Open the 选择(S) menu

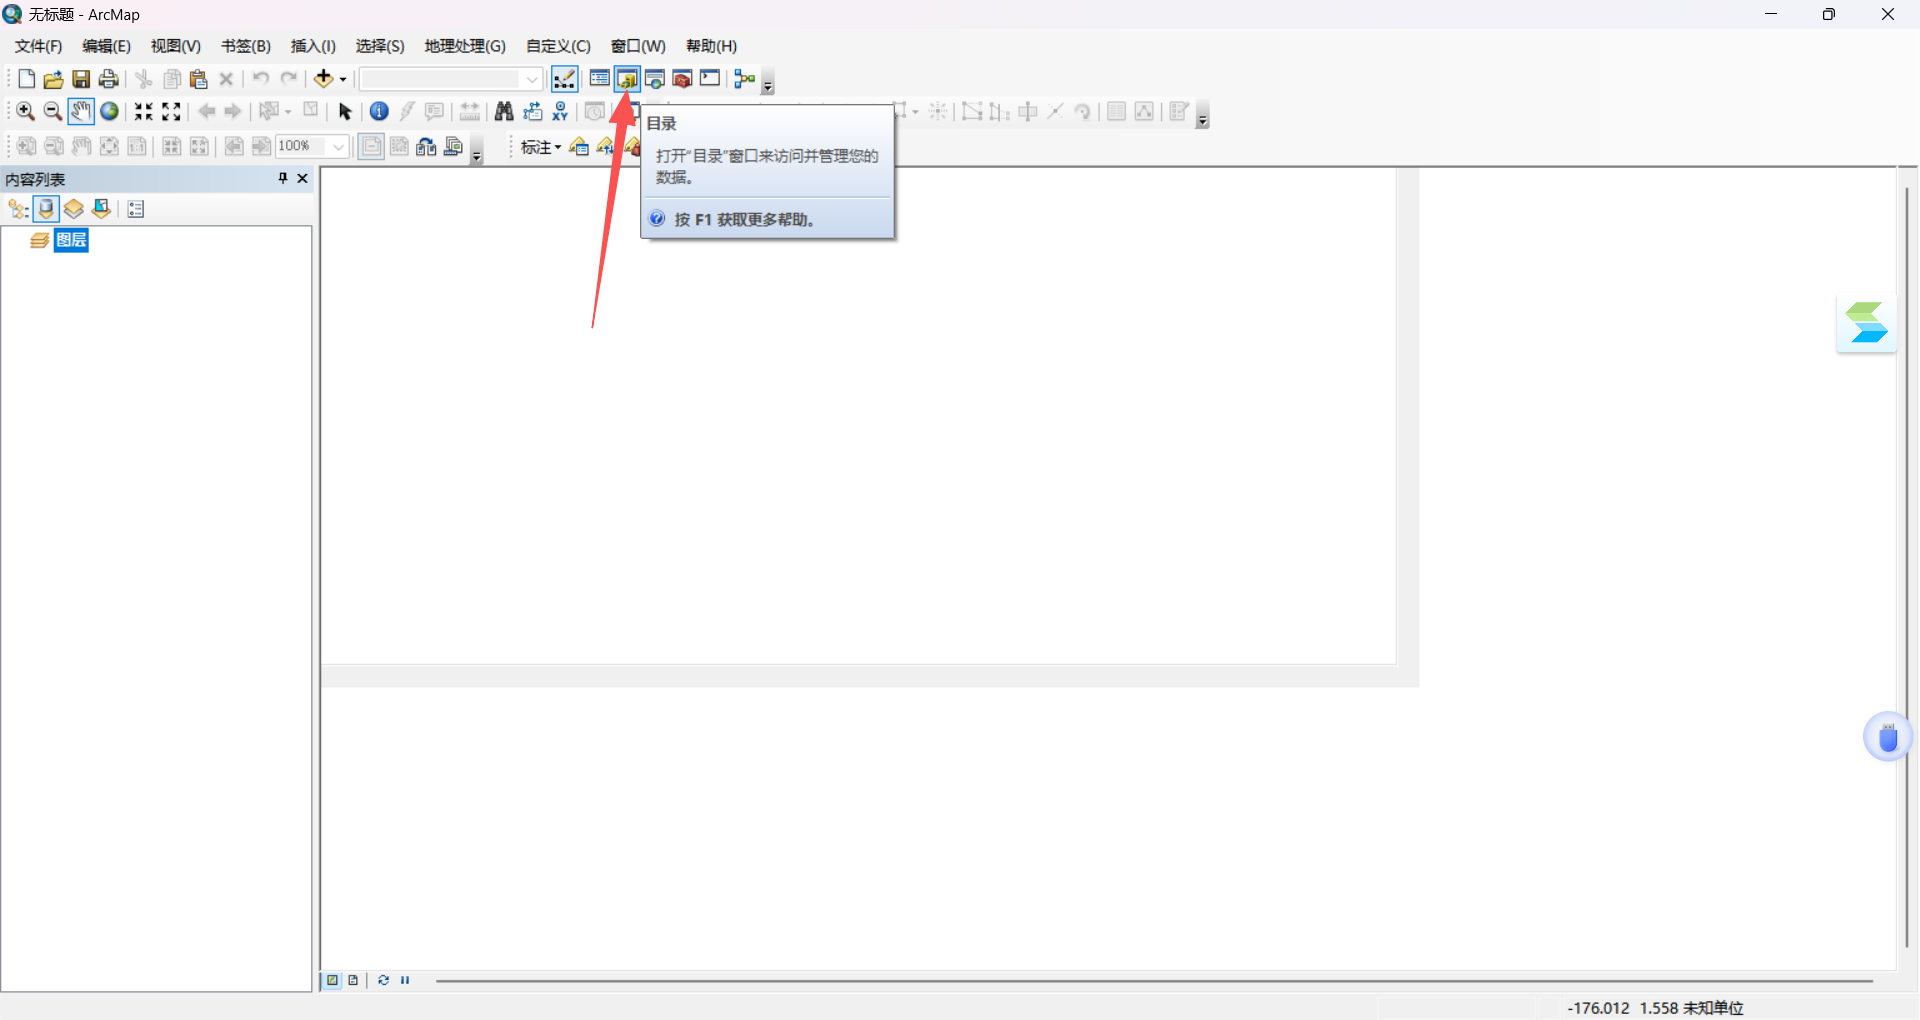[380, 46]
